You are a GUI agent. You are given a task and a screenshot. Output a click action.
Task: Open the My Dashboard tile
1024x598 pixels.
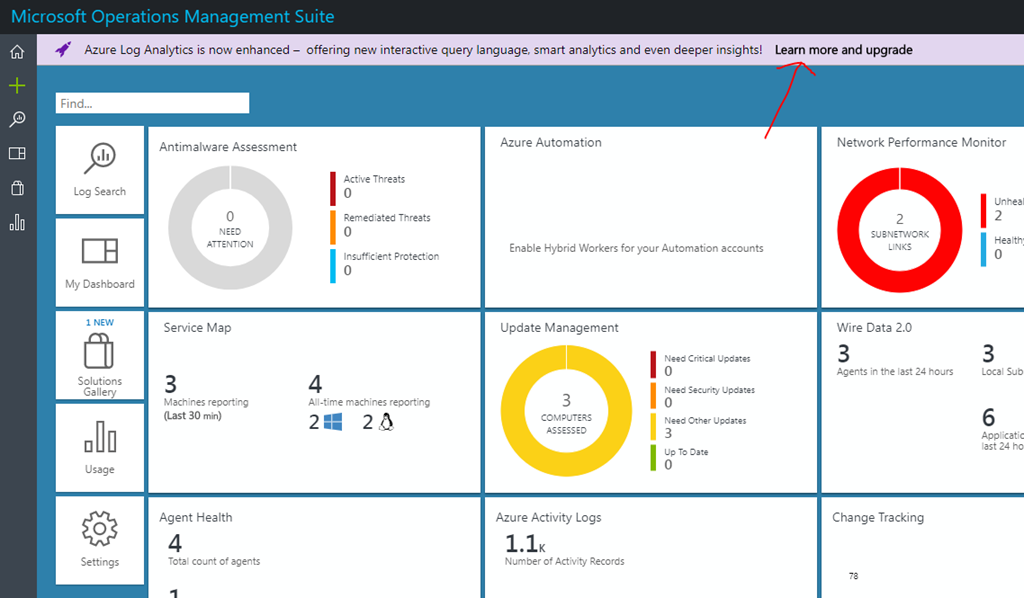tap(100, 261)
